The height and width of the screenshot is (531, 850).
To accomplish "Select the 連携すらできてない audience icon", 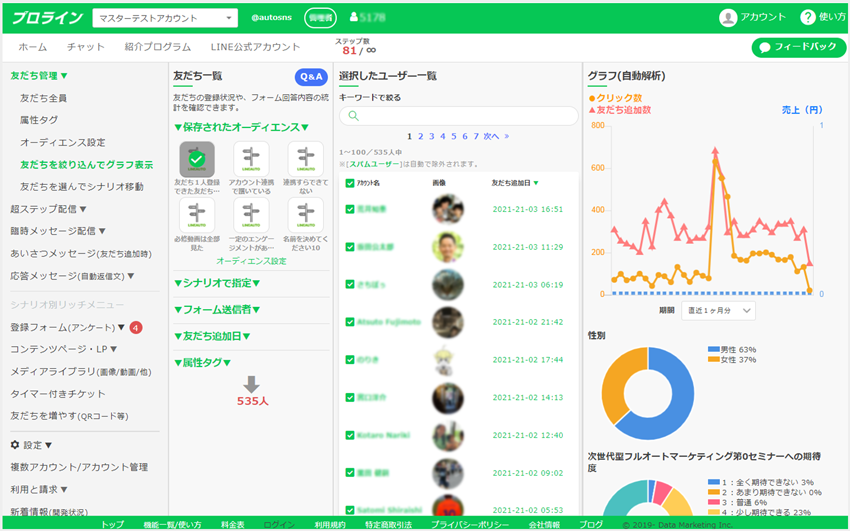I will (305, 158).
